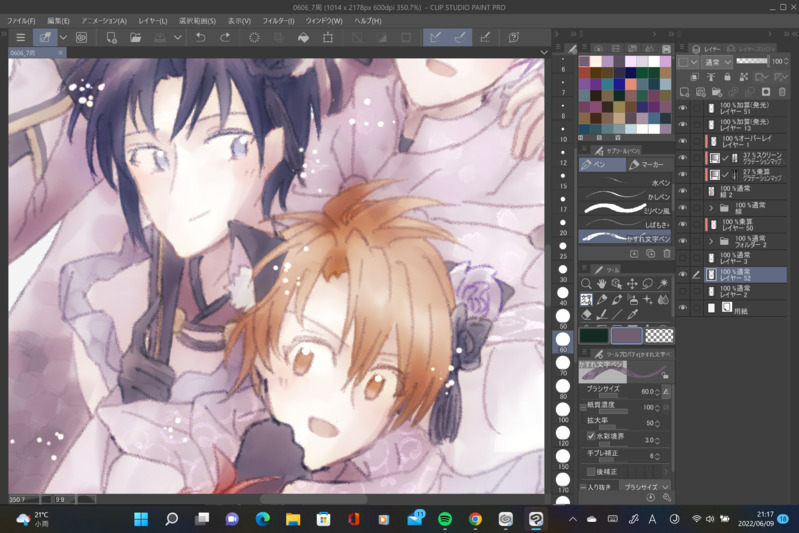
Task: Click the Redo arrow
Action: (x=225, y=38)
